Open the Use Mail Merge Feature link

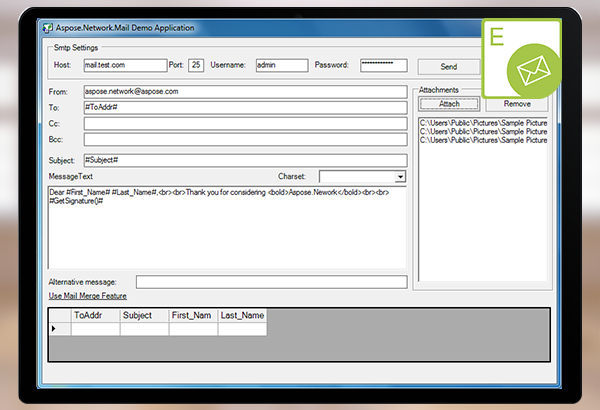point(88,296)
